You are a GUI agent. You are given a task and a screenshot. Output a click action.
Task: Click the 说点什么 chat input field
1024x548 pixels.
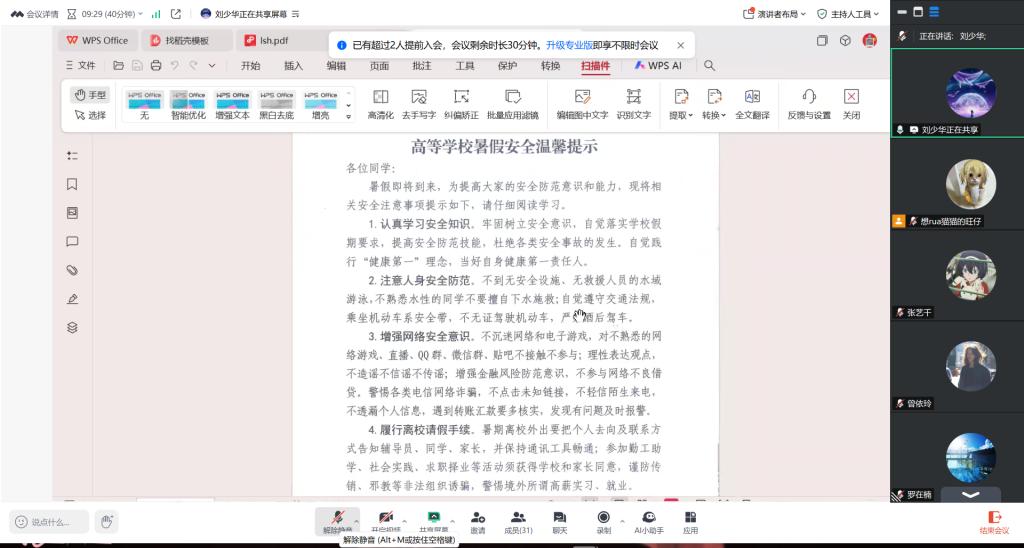coord(48,521)
